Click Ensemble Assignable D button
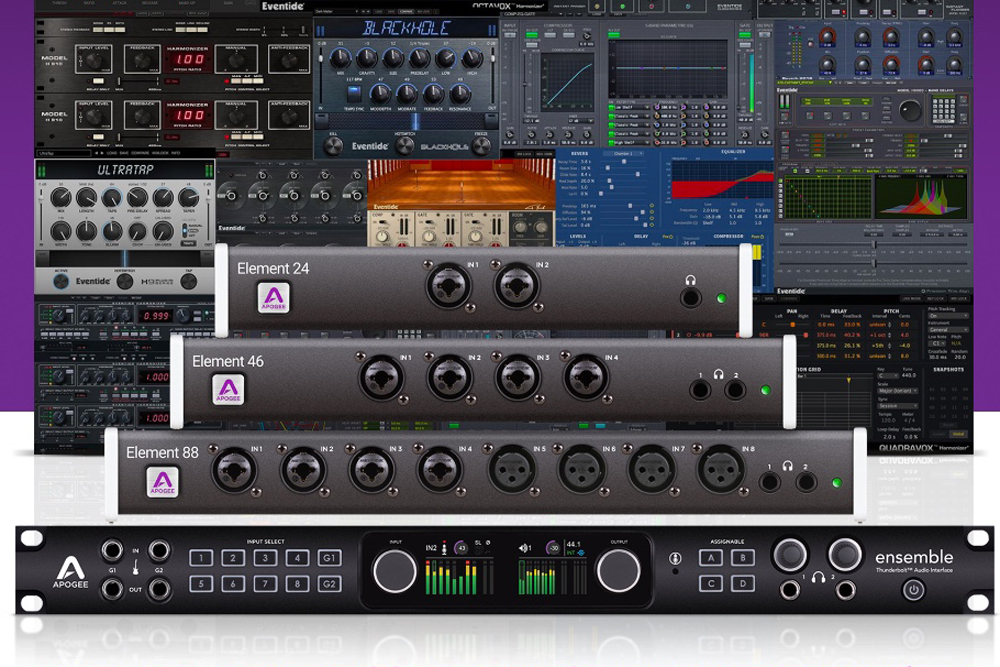The width and height of the screenshot is (1000, 667). pyautogui.click(x=742, y=583)
